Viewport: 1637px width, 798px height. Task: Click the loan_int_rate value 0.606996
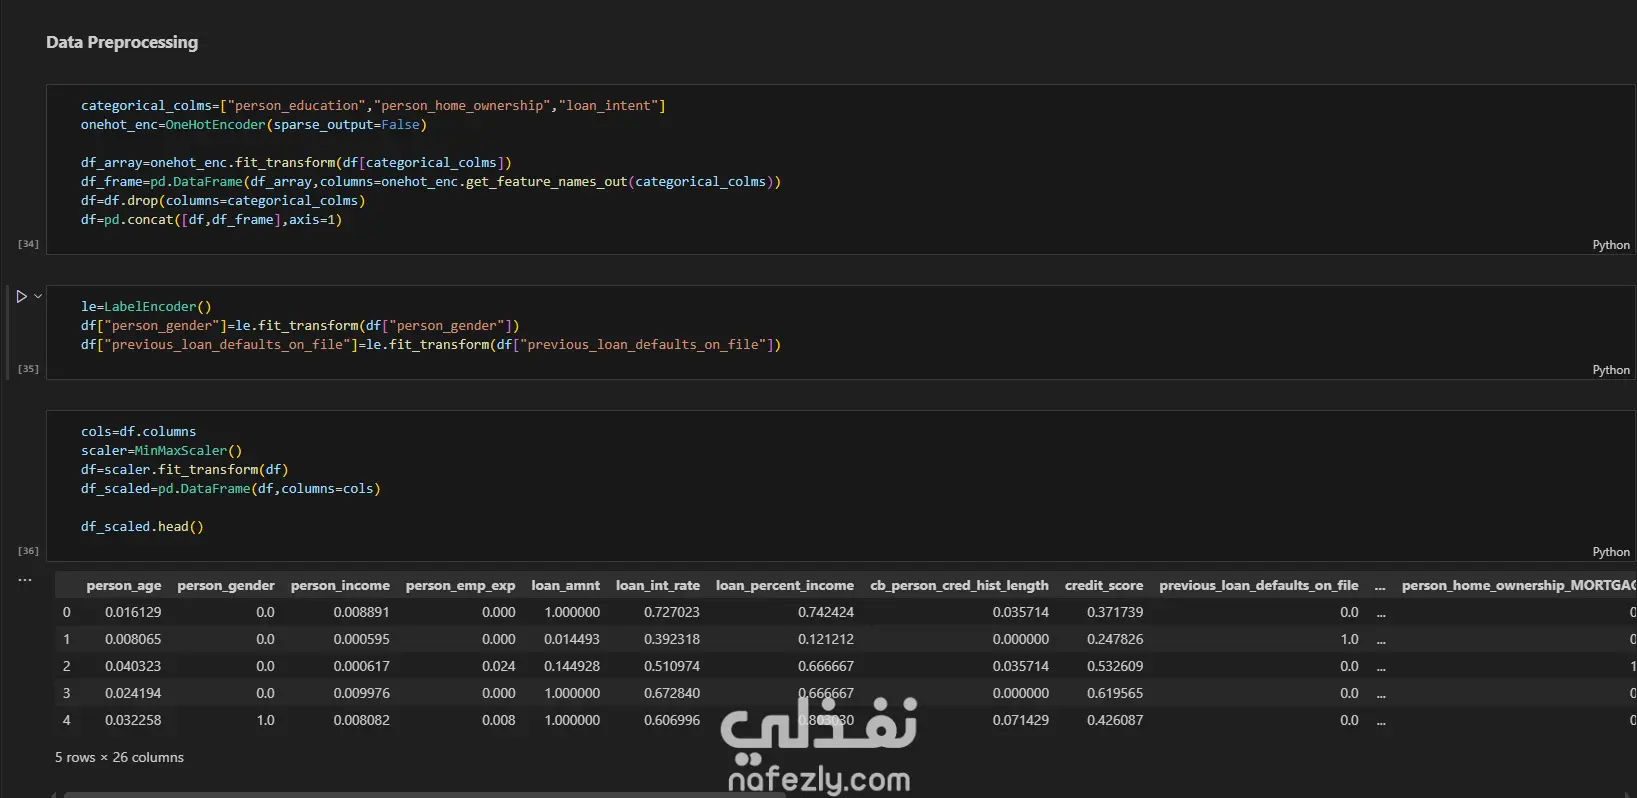point(672,720)
